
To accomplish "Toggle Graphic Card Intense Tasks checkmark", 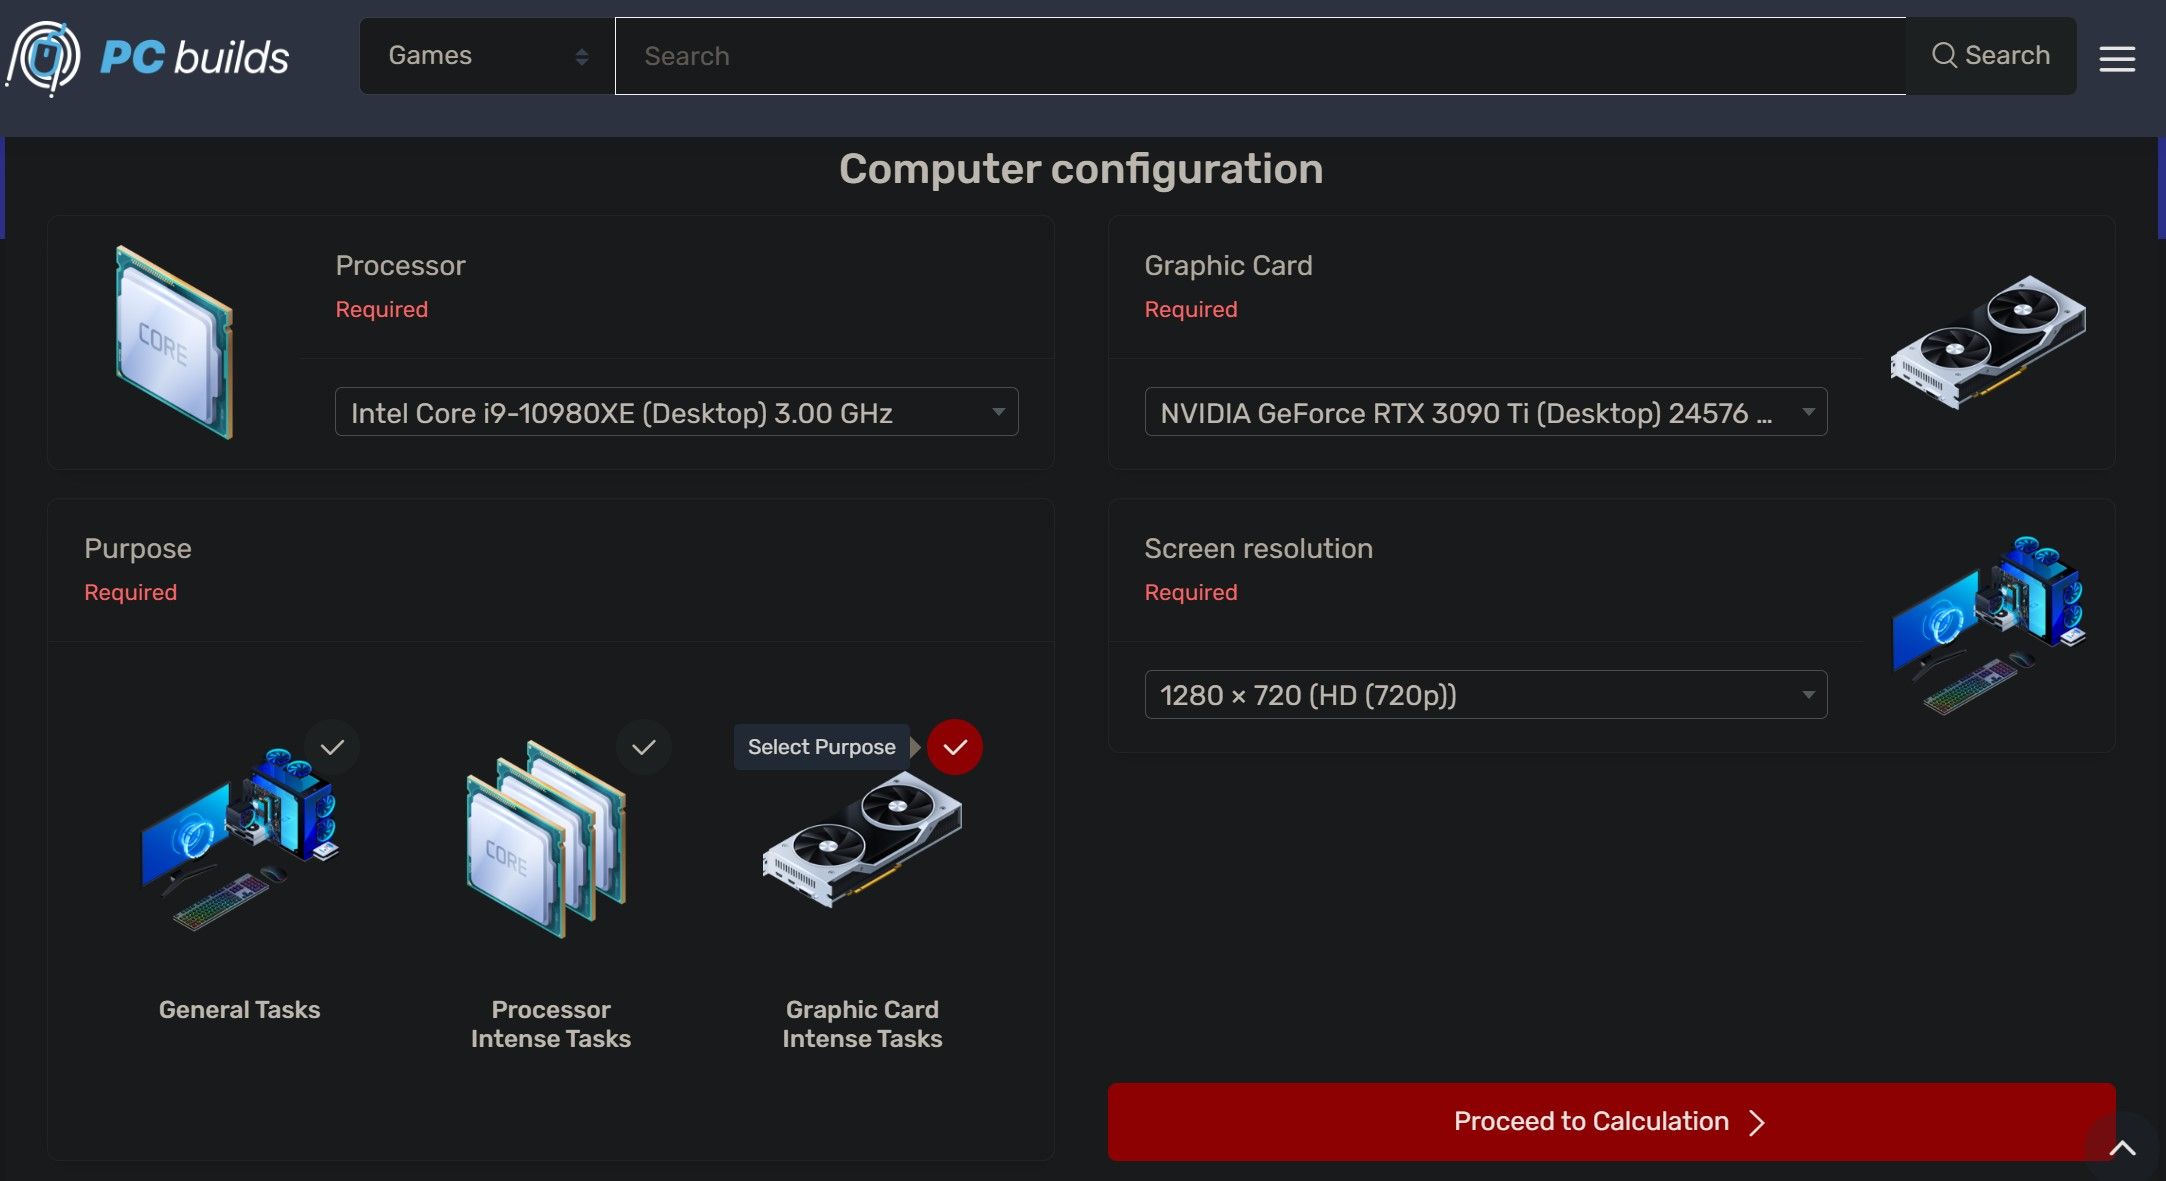I will [x=954, y=748].
